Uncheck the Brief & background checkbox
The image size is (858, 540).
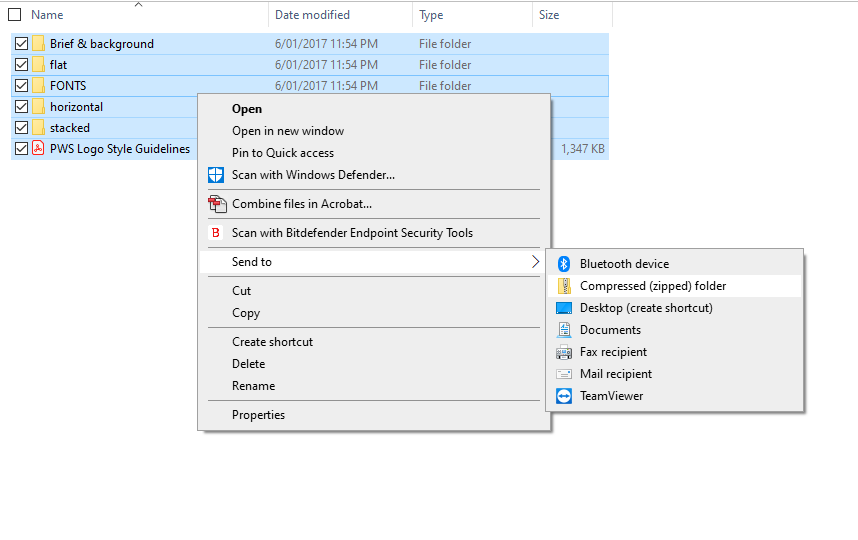click(21, 44)
